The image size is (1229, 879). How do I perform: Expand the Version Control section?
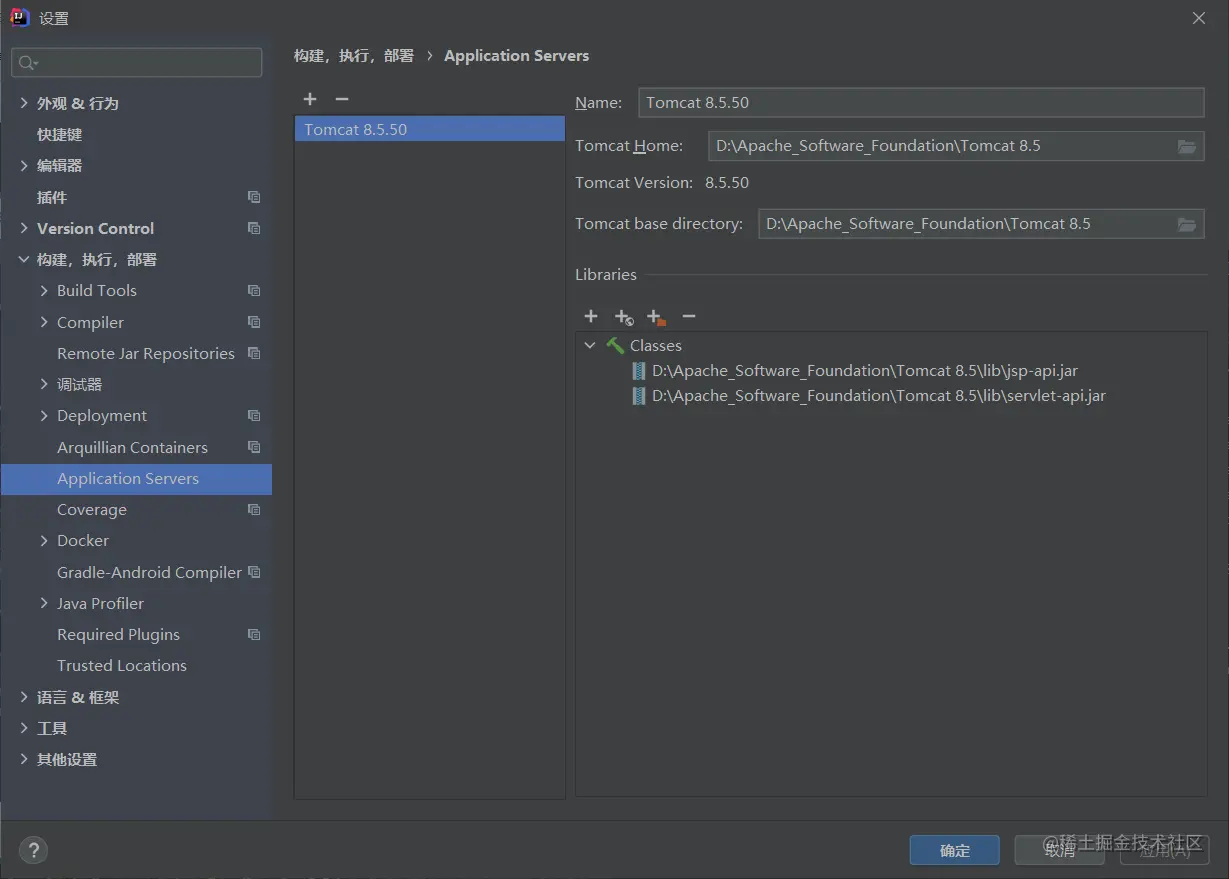point(24,228)
